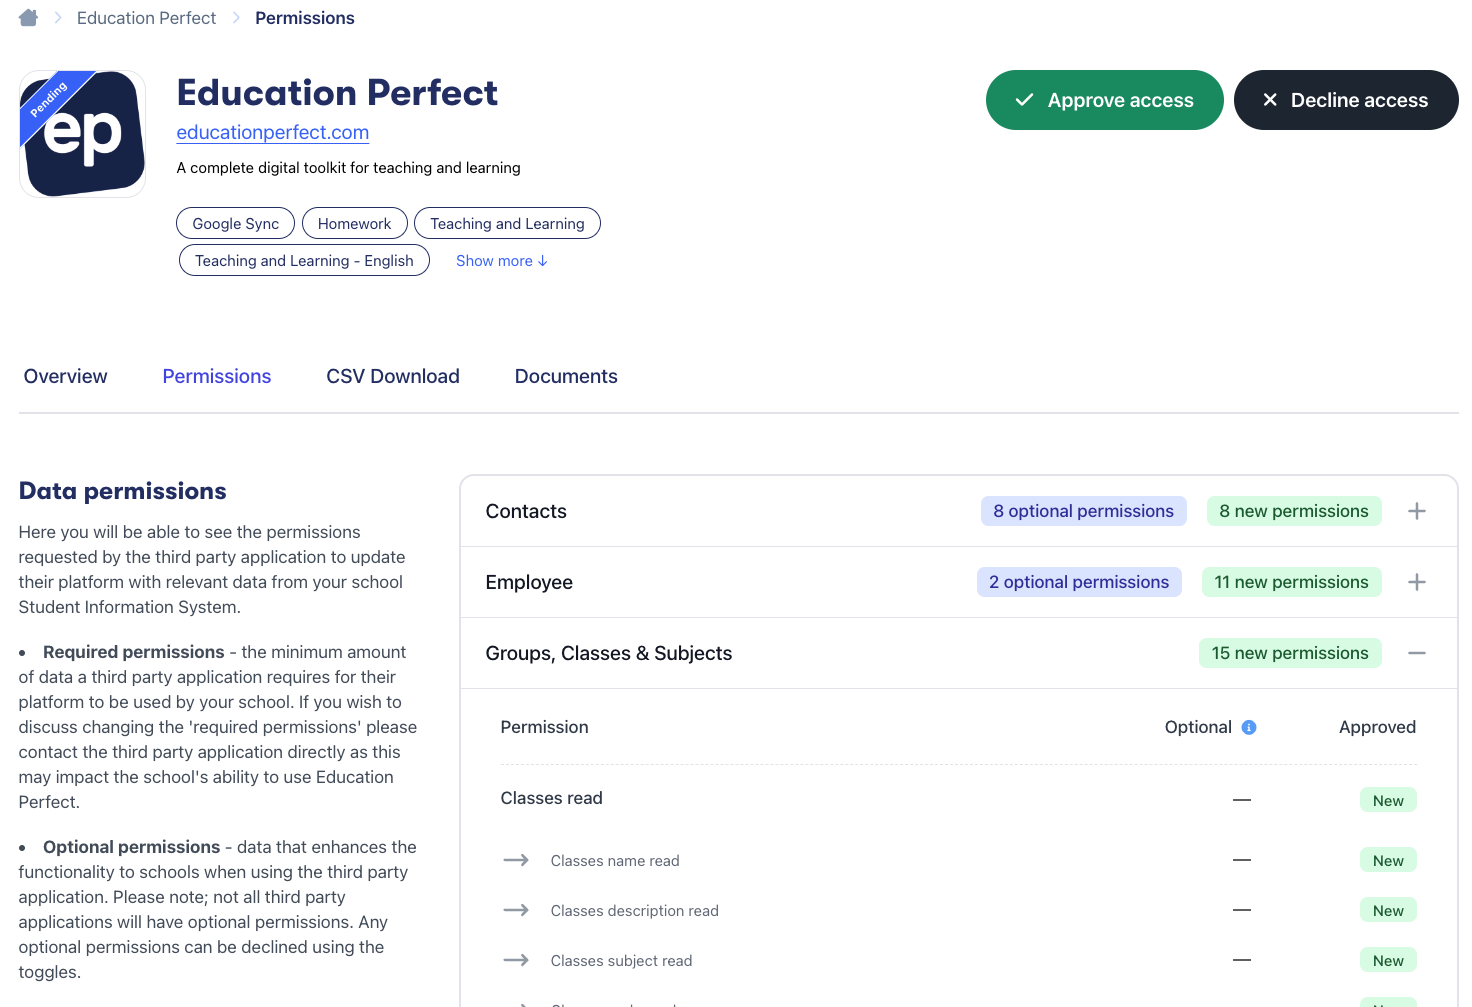Click the 15 new permissions badge
This screenshot has height=1007, width=1472.
[1290, 653]
